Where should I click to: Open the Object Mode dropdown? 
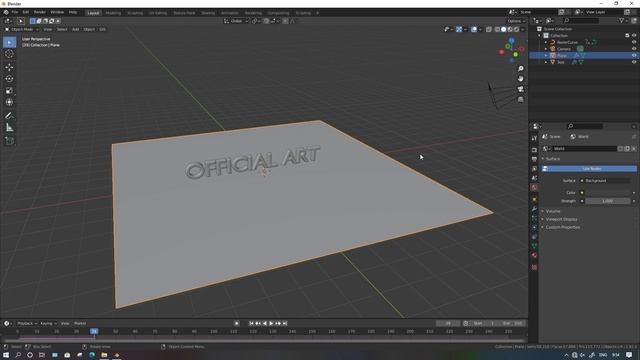coord(22,29)
